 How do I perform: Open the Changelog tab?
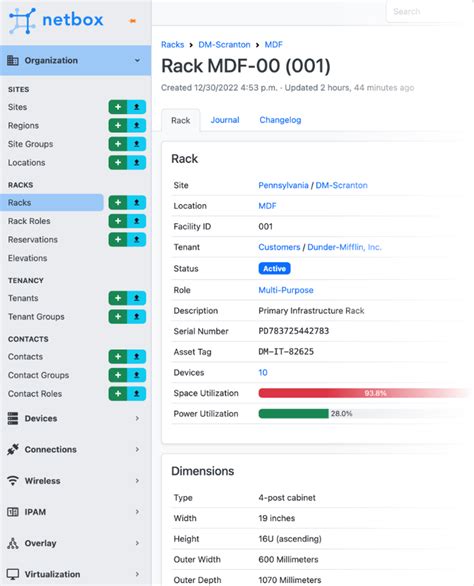point(280,120)
